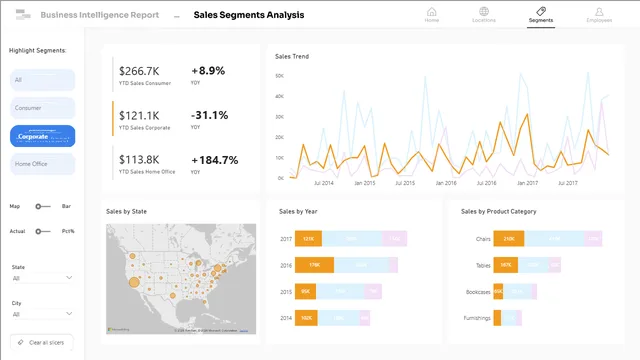Click the $113.8K Home Office sales value
This screenshot has width=640, height=360.
[139, 160]
